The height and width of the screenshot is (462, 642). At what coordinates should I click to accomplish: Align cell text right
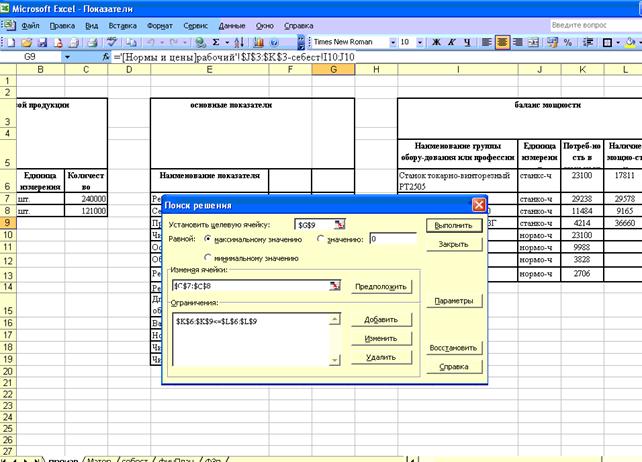pos(518,42)
